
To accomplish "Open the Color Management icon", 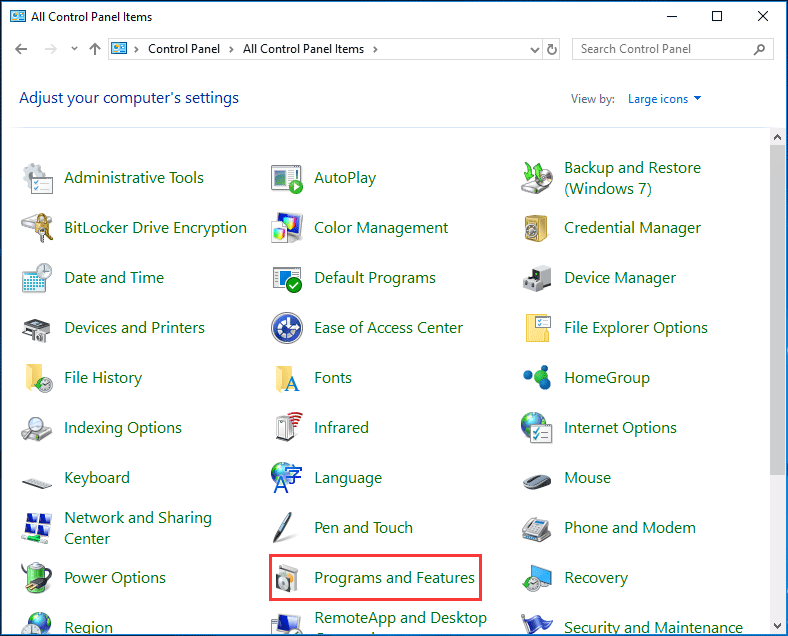I will tap(287, 228).
